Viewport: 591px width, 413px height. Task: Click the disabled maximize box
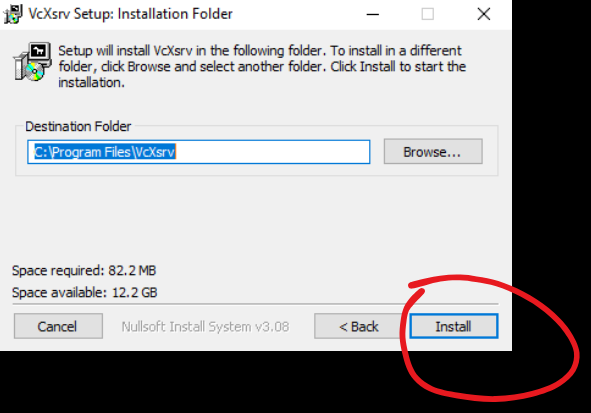(x=427, y=14)
